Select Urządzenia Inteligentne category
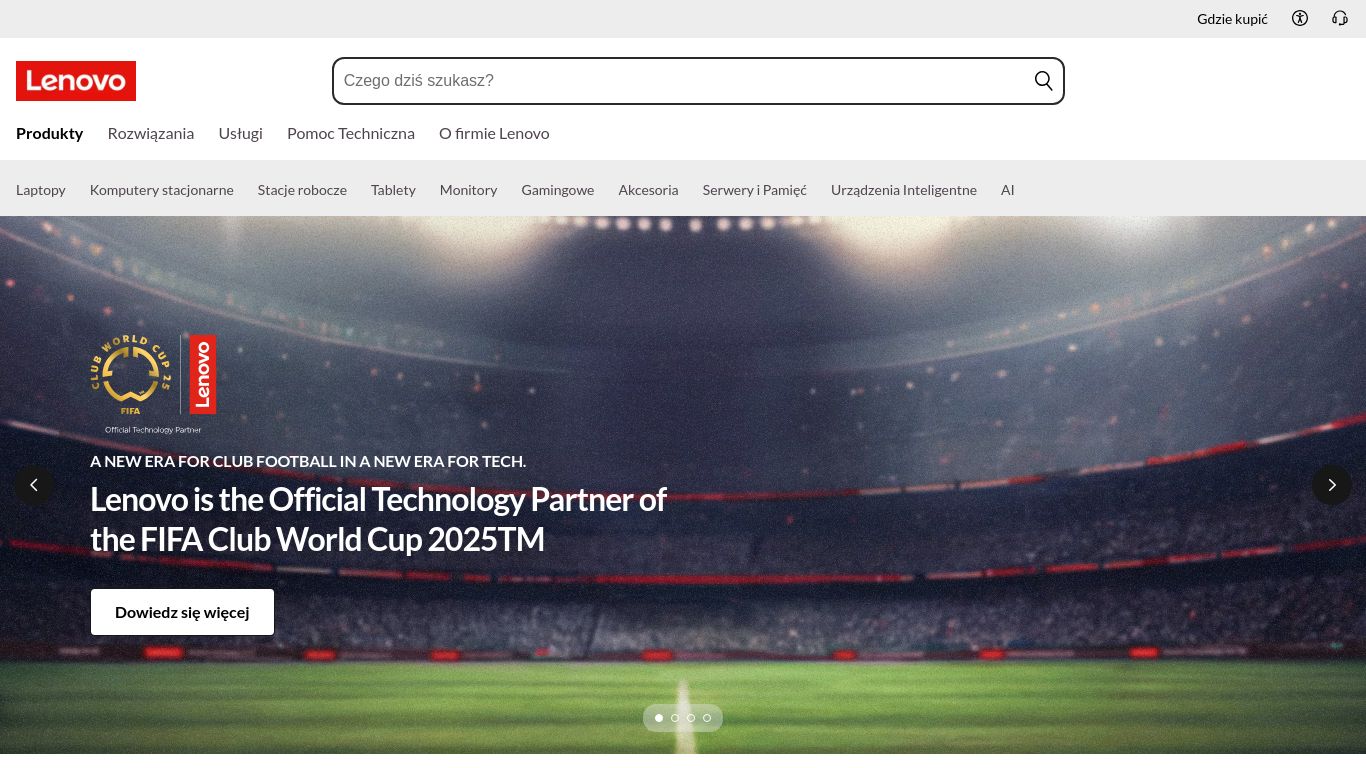 pos(904,190)
